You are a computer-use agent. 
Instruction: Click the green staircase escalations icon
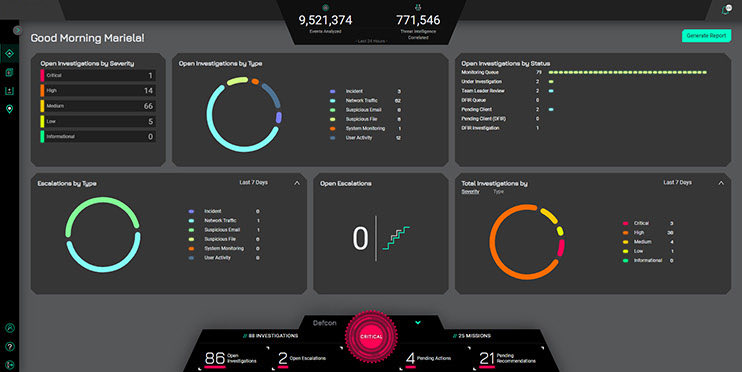[396, 238]
